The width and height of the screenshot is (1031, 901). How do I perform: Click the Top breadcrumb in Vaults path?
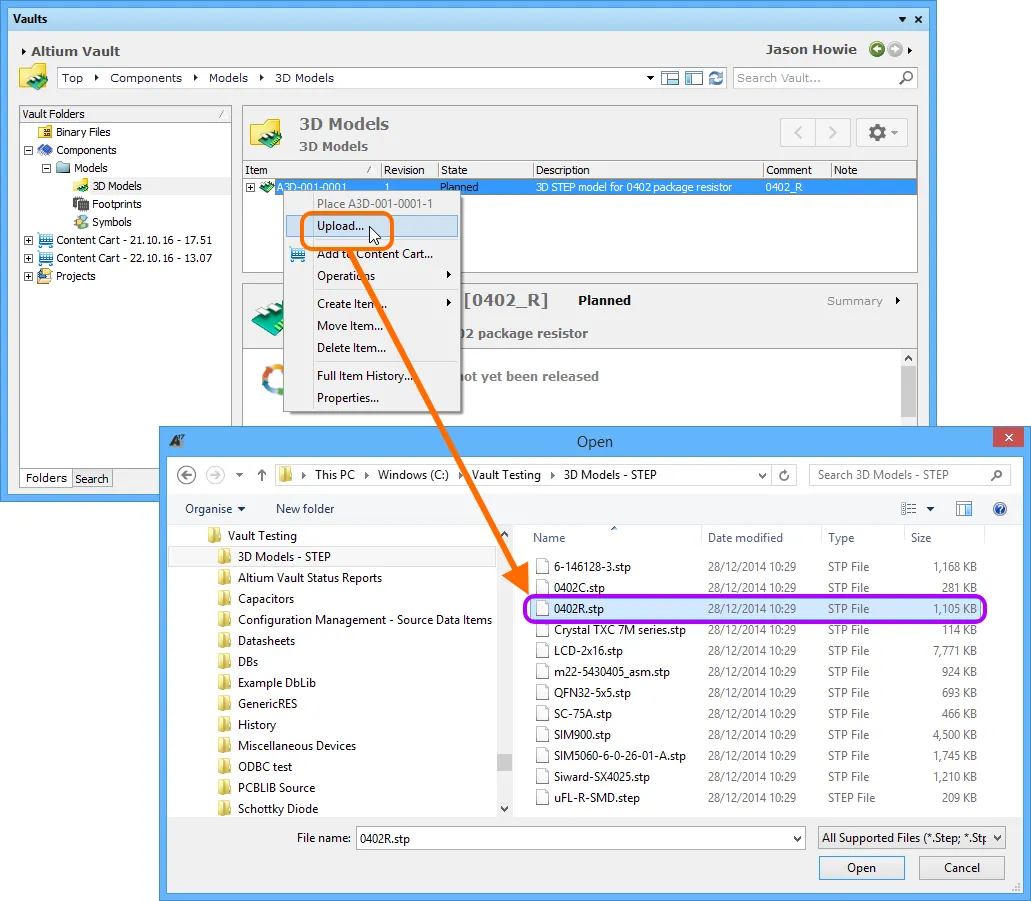click(72, 78)
